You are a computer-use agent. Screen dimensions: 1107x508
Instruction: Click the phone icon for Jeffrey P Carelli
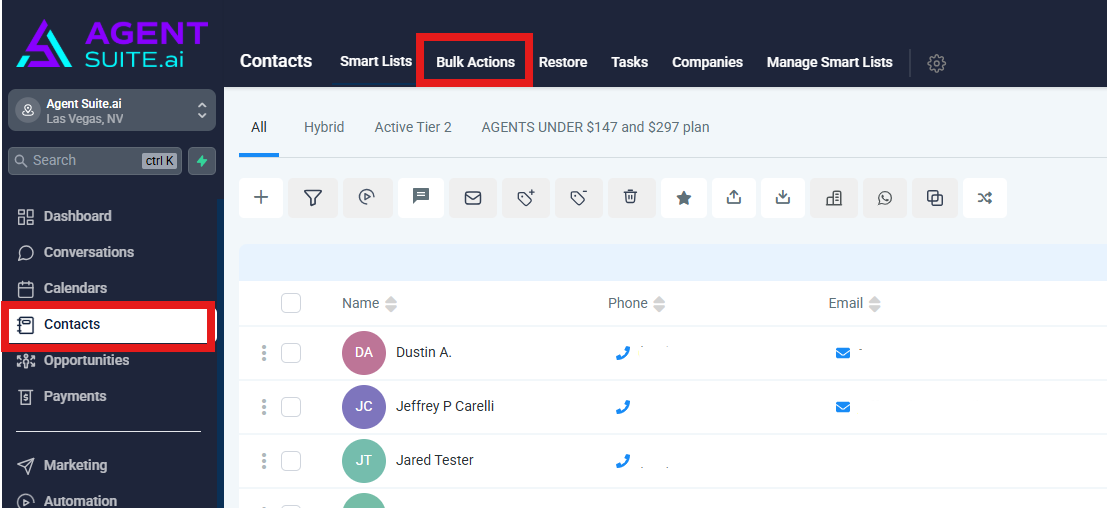[623, 407]
